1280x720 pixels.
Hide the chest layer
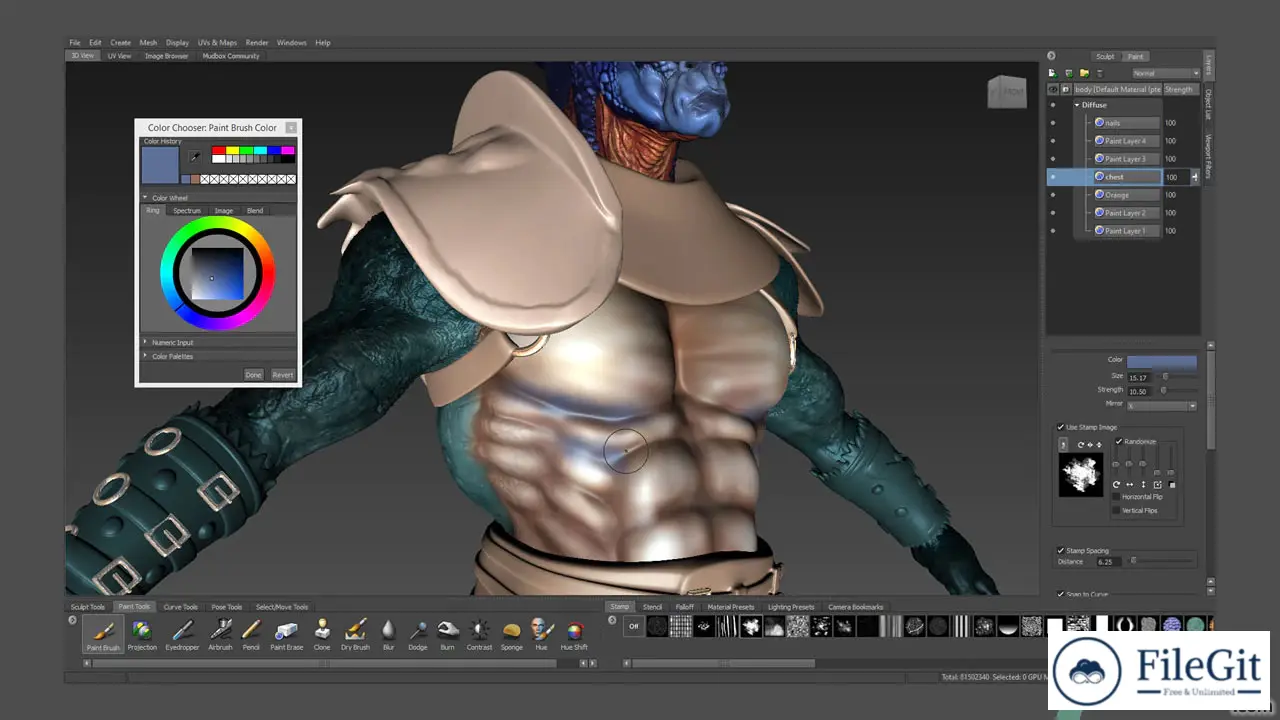click(x=1052, y=177)
